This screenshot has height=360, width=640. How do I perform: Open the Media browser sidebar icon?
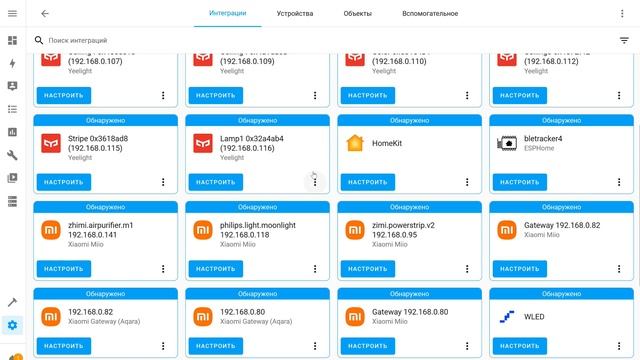13,178
